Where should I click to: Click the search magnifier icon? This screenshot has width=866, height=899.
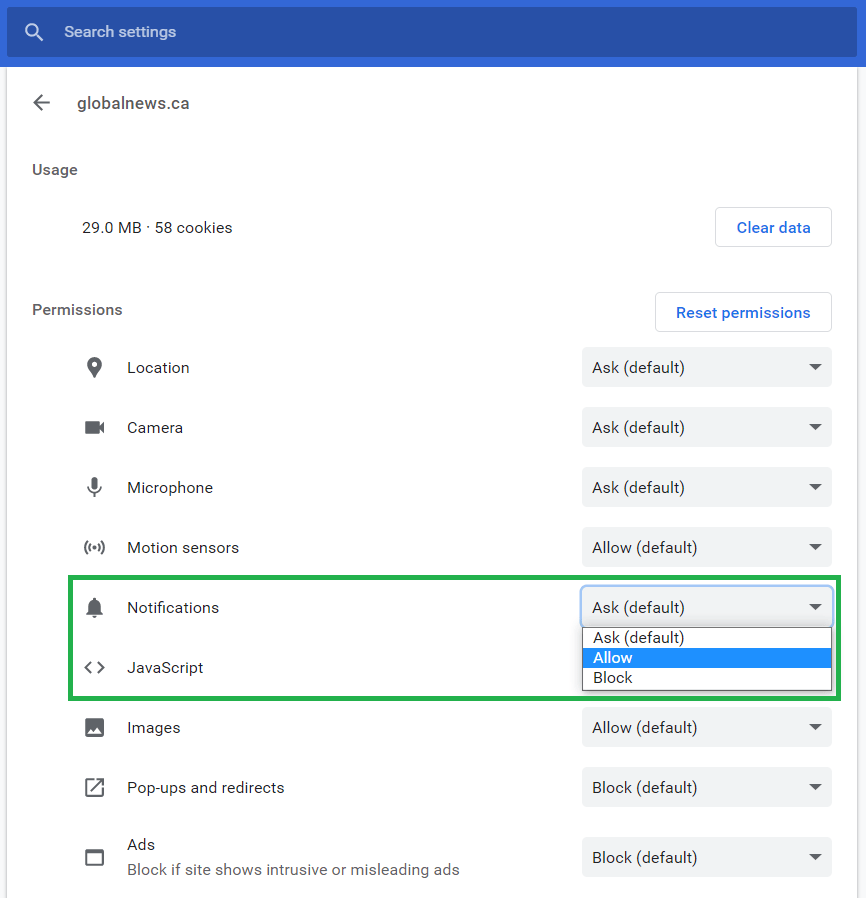pos(34,32)
